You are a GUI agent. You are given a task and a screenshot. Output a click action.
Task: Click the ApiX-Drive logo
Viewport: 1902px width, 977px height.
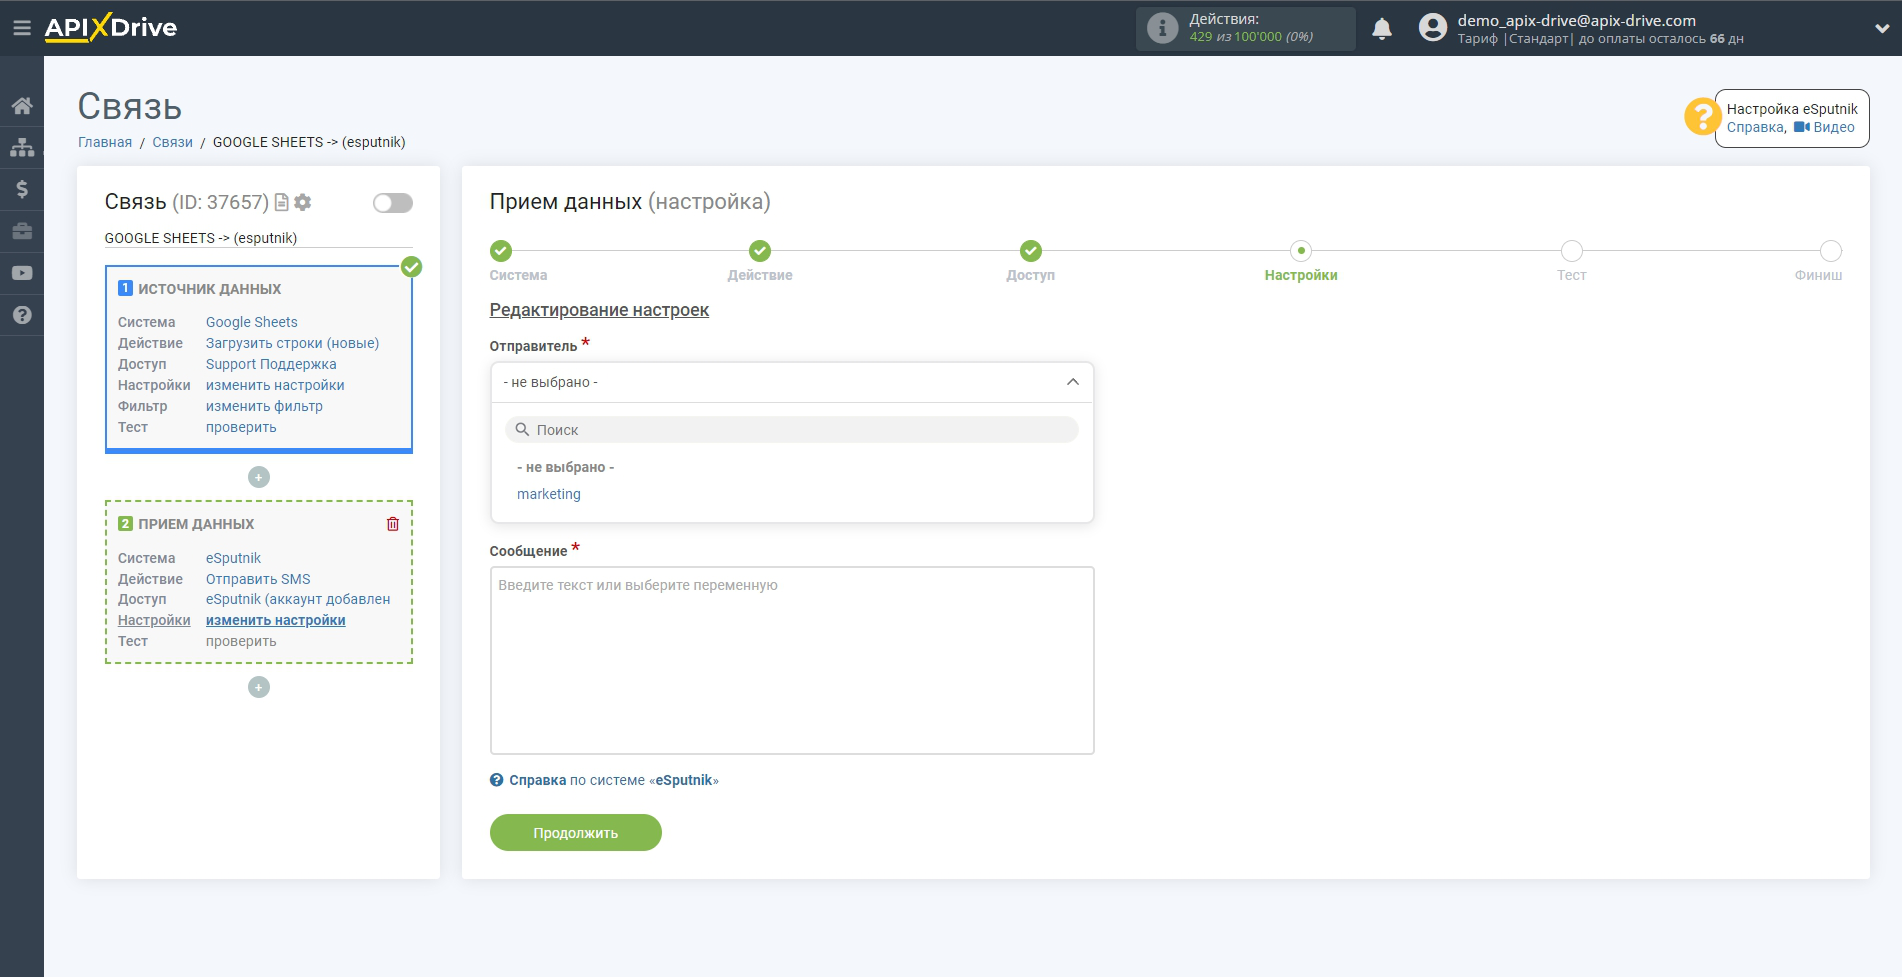pos(111,27)
